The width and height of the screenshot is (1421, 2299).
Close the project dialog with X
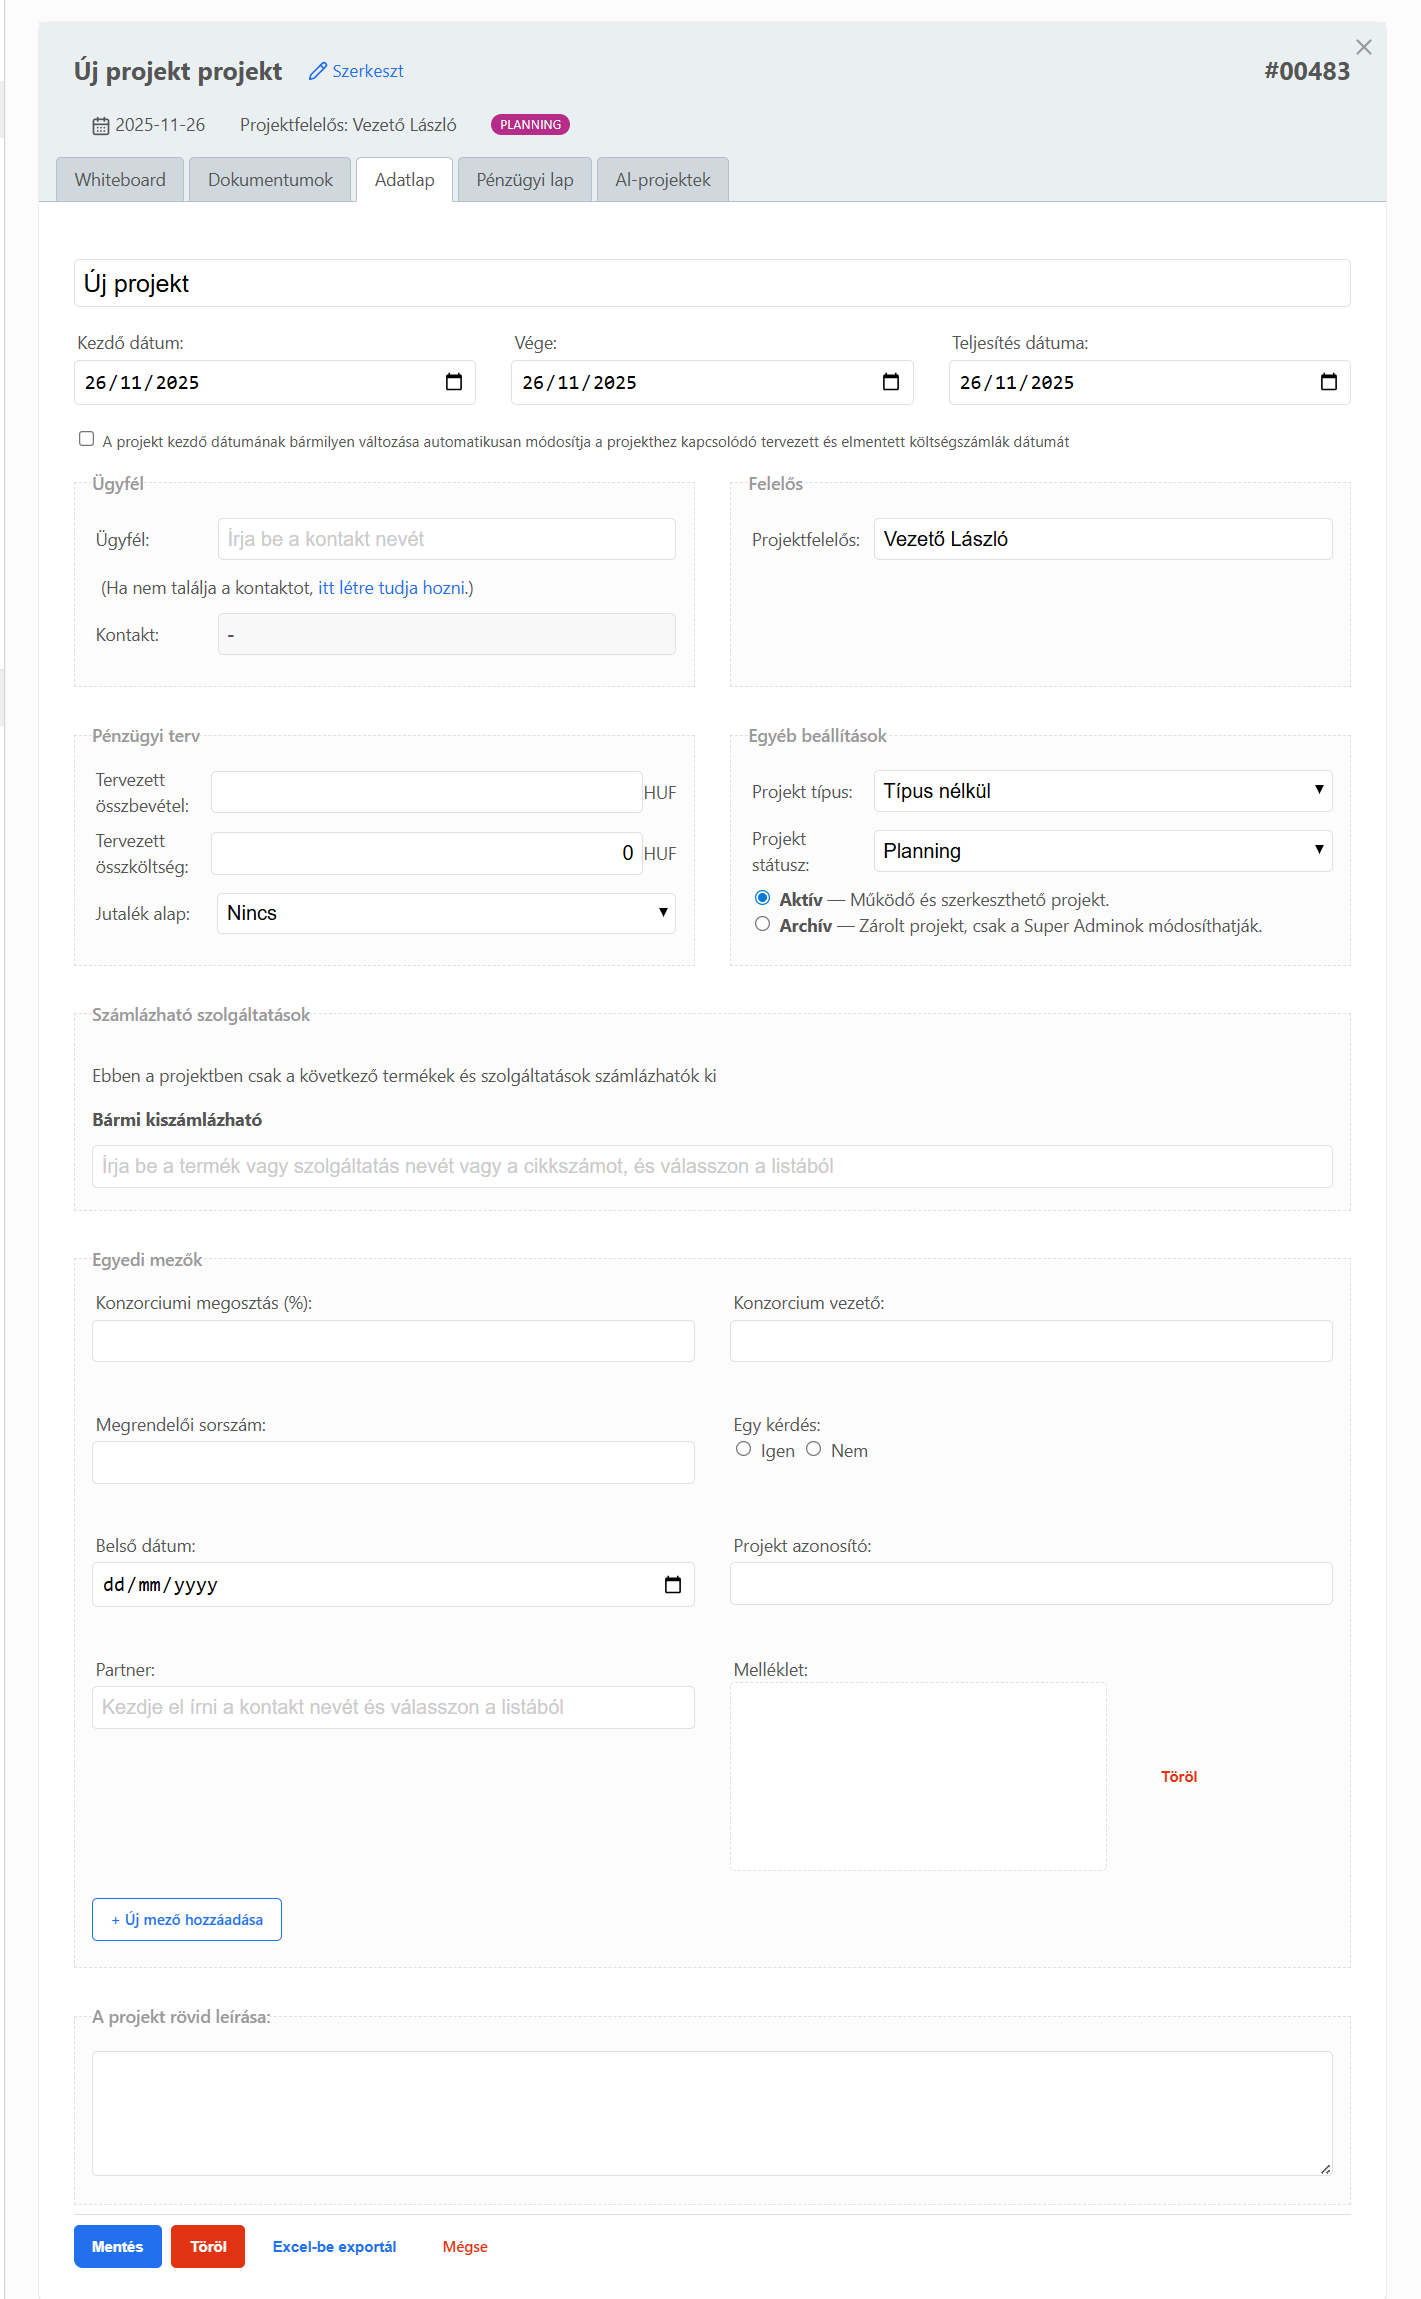pyautogui.click(x=1363, y=47)
